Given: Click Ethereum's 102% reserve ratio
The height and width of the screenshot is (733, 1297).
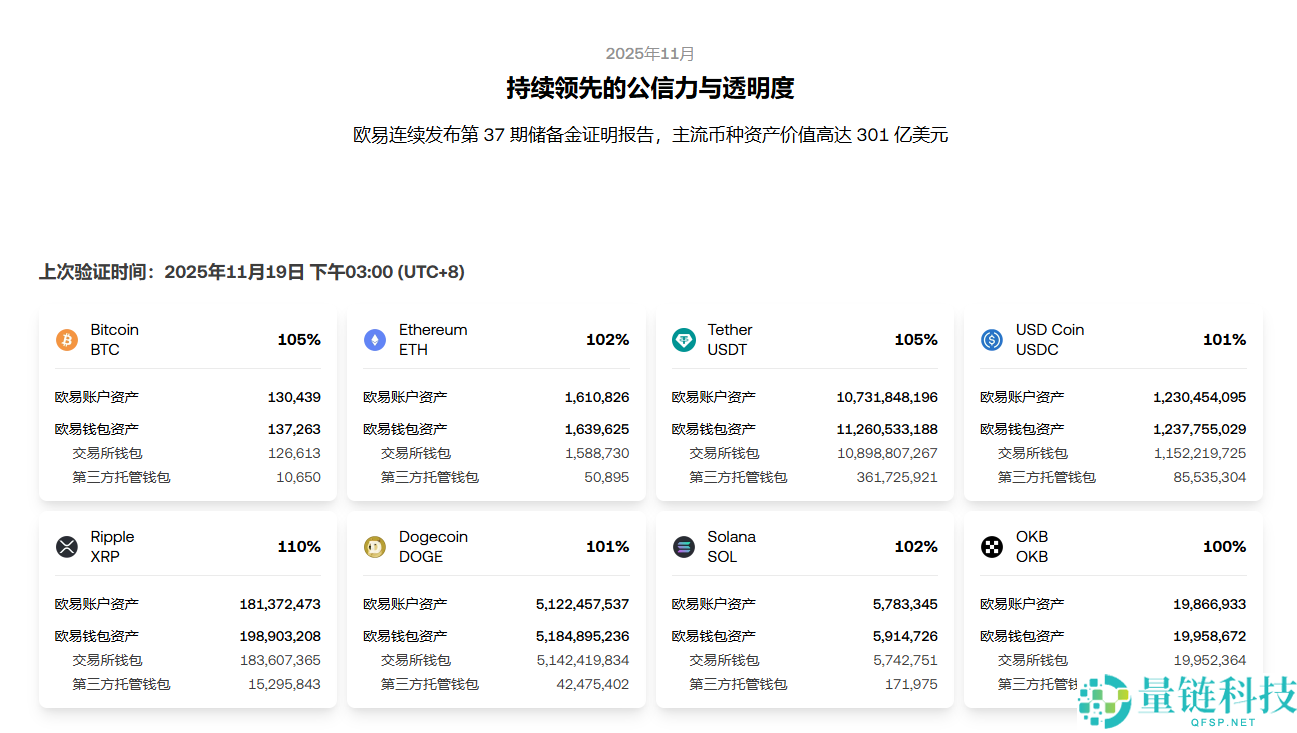Looking at the screenshot, I should coord(608,340).
